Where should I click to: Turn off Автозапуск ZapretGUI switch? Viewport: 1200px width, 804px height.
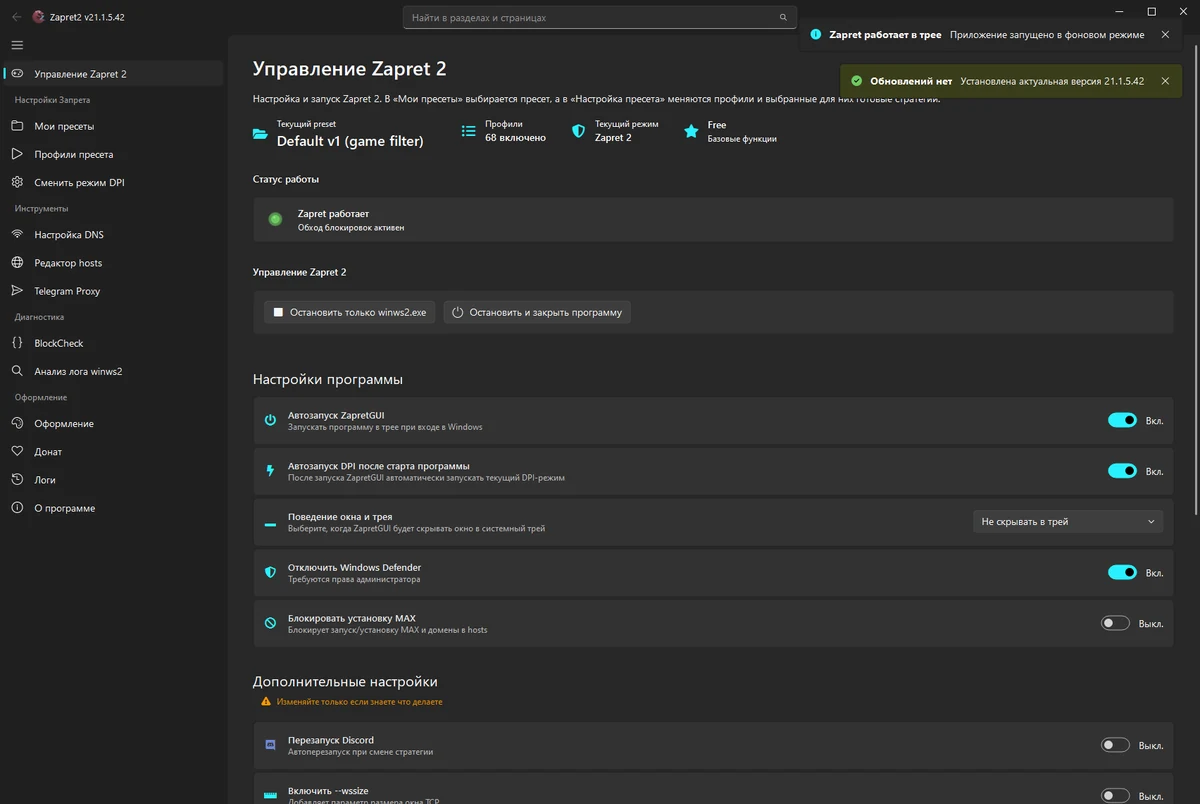click(1122, 420)
